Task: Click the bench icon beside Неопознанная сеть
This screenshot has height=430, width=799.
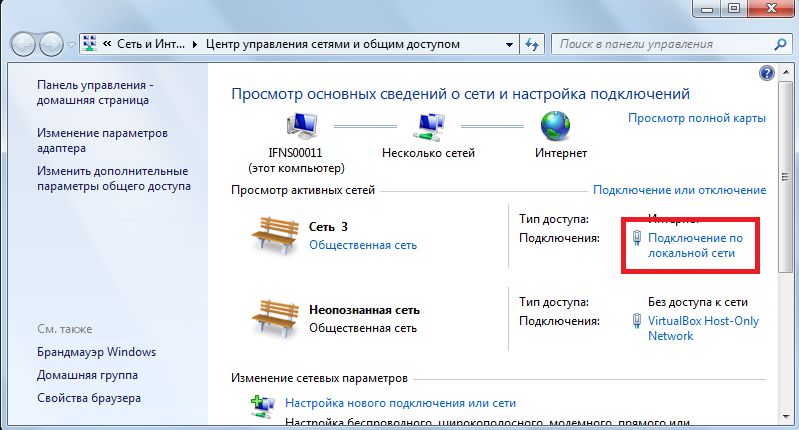Action: (271, 318)
